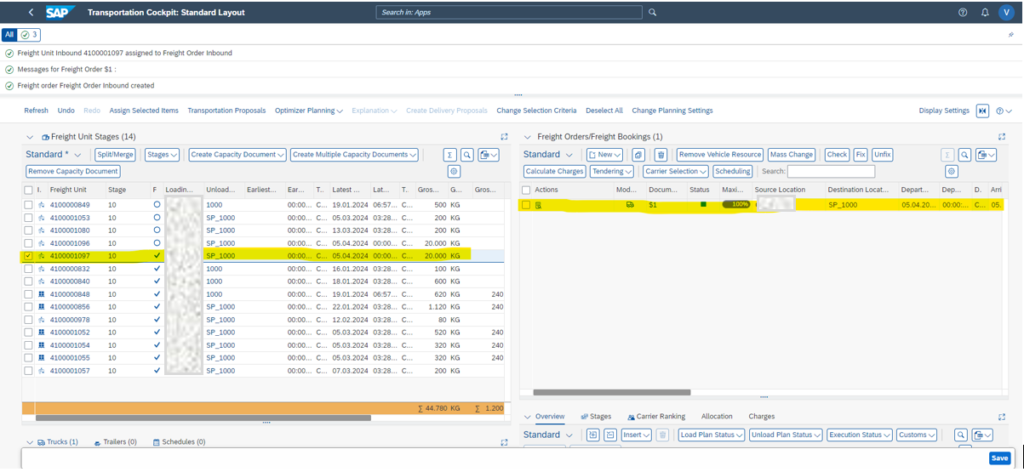Tick the highlighted freight order $1 row checkbox
Screen dimensions: 1024x472
tap(526, 204)
